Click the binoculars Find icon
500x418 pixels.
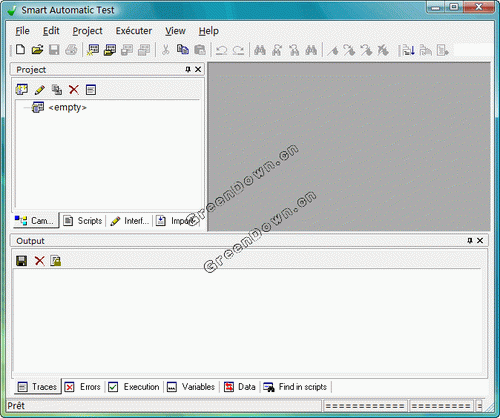click(x=260, y=50)
